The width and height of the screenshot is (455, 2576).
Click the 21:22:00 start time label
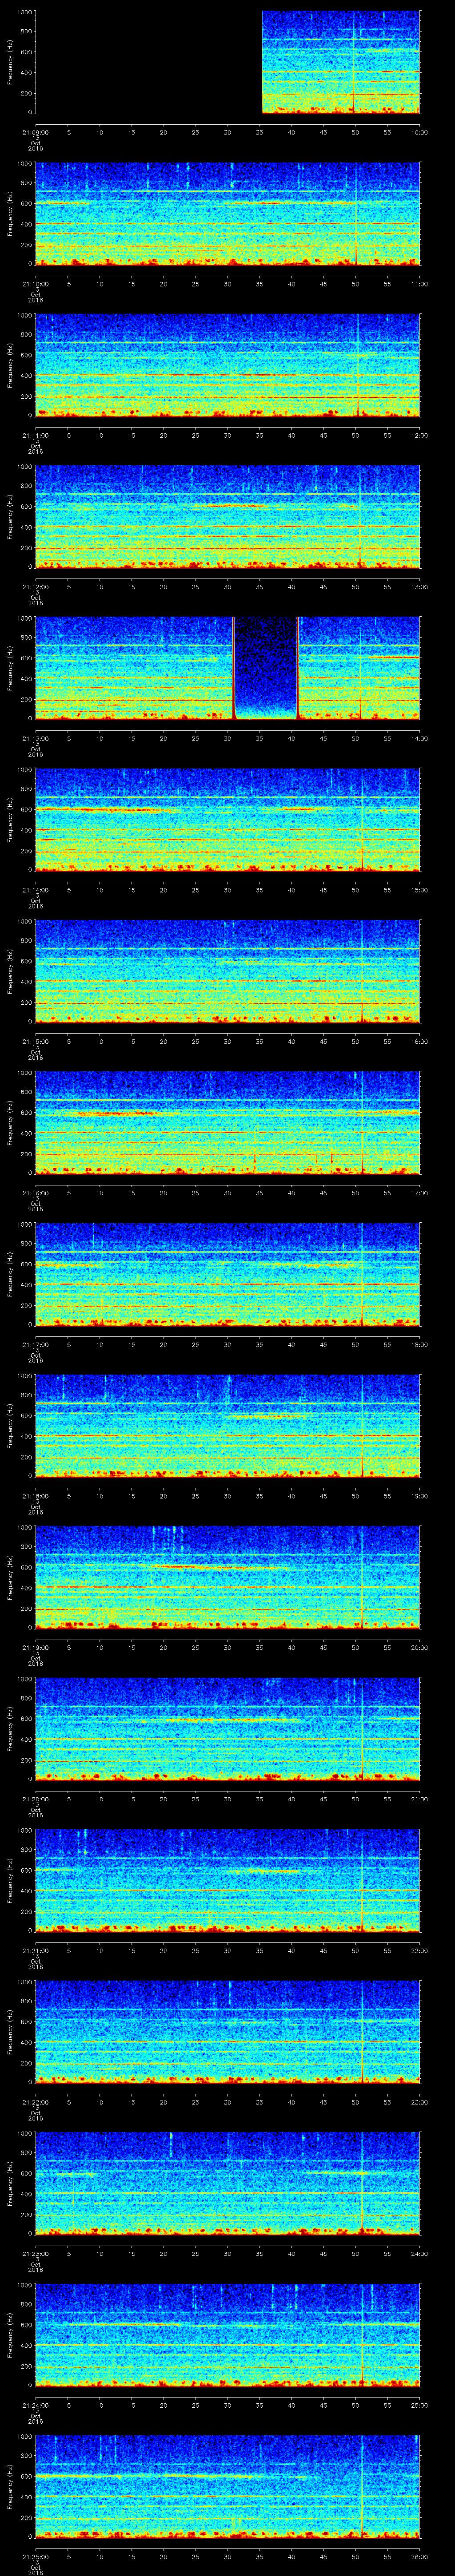pyautogui.click(x=35, y=2102)
